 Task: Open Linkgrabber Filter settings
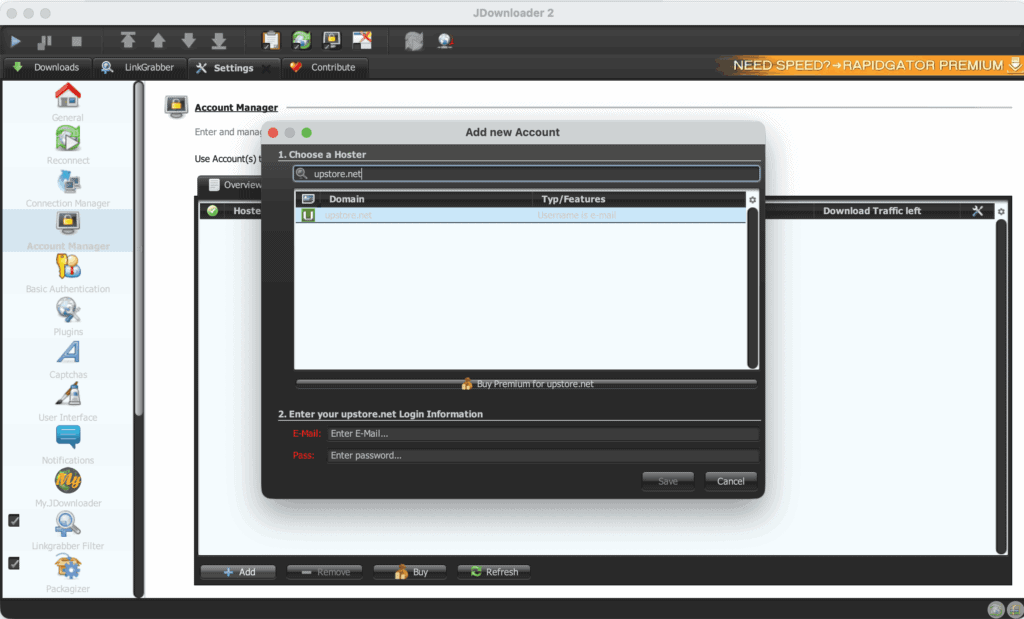(x=68, y=531)
